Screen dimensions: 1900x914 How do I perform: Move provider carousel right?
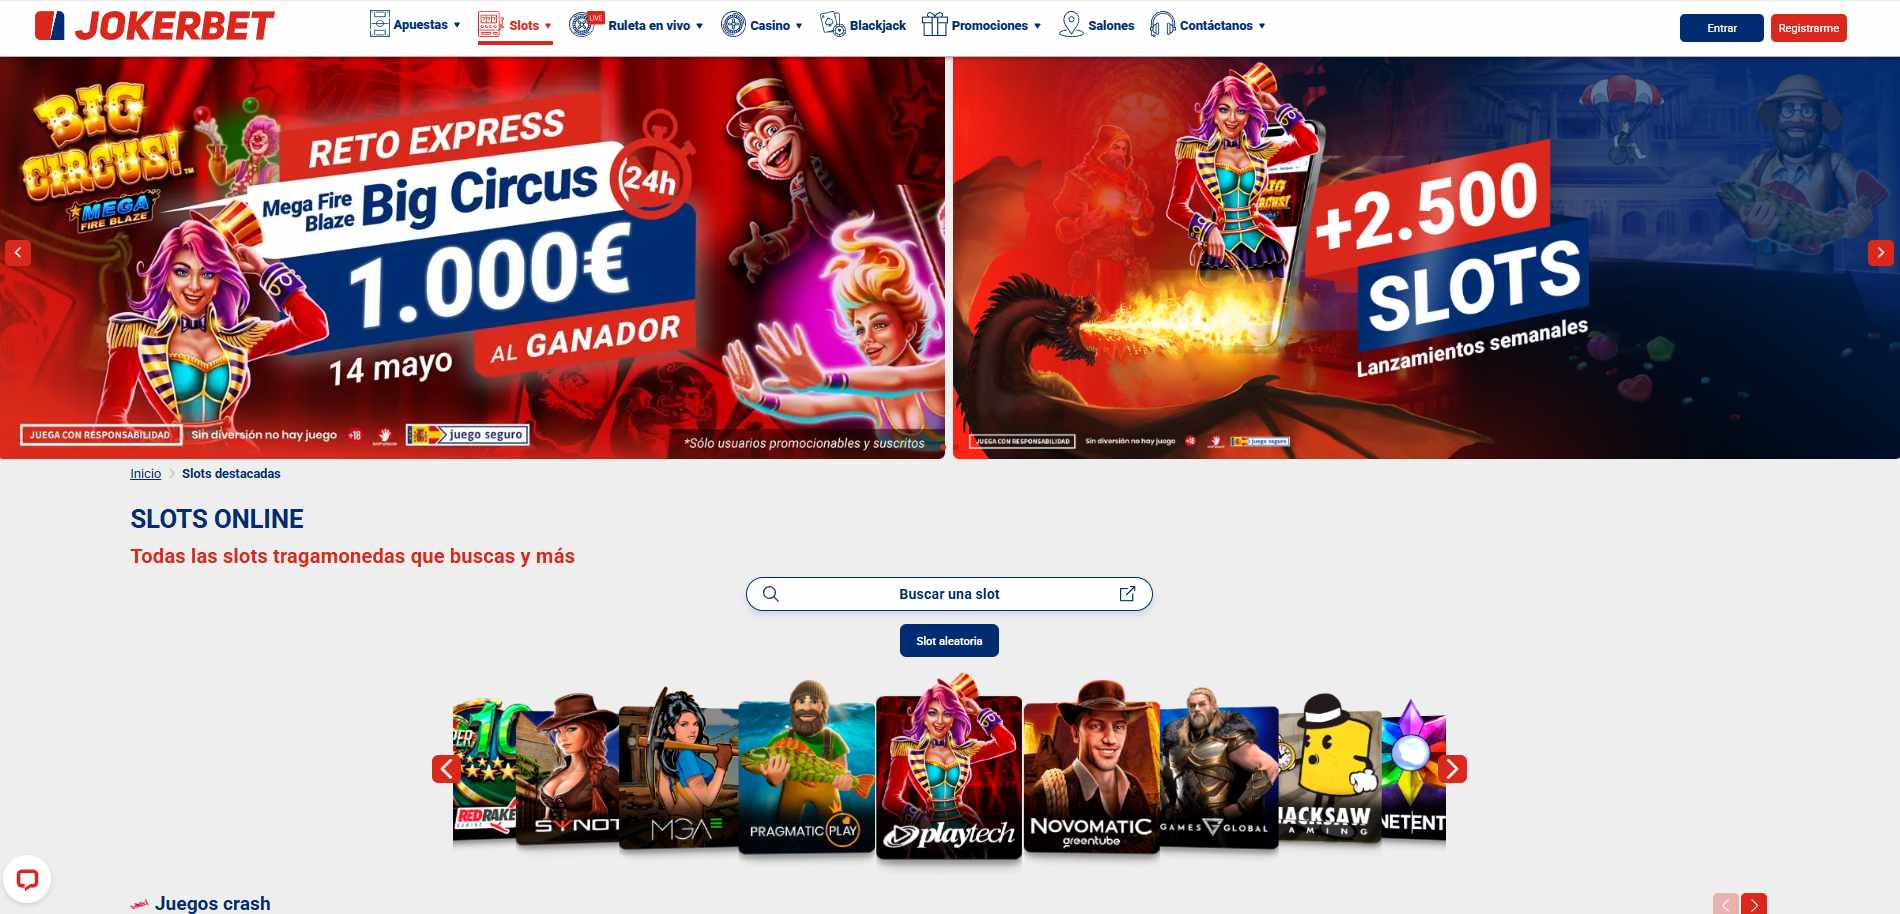[1452, 769]
